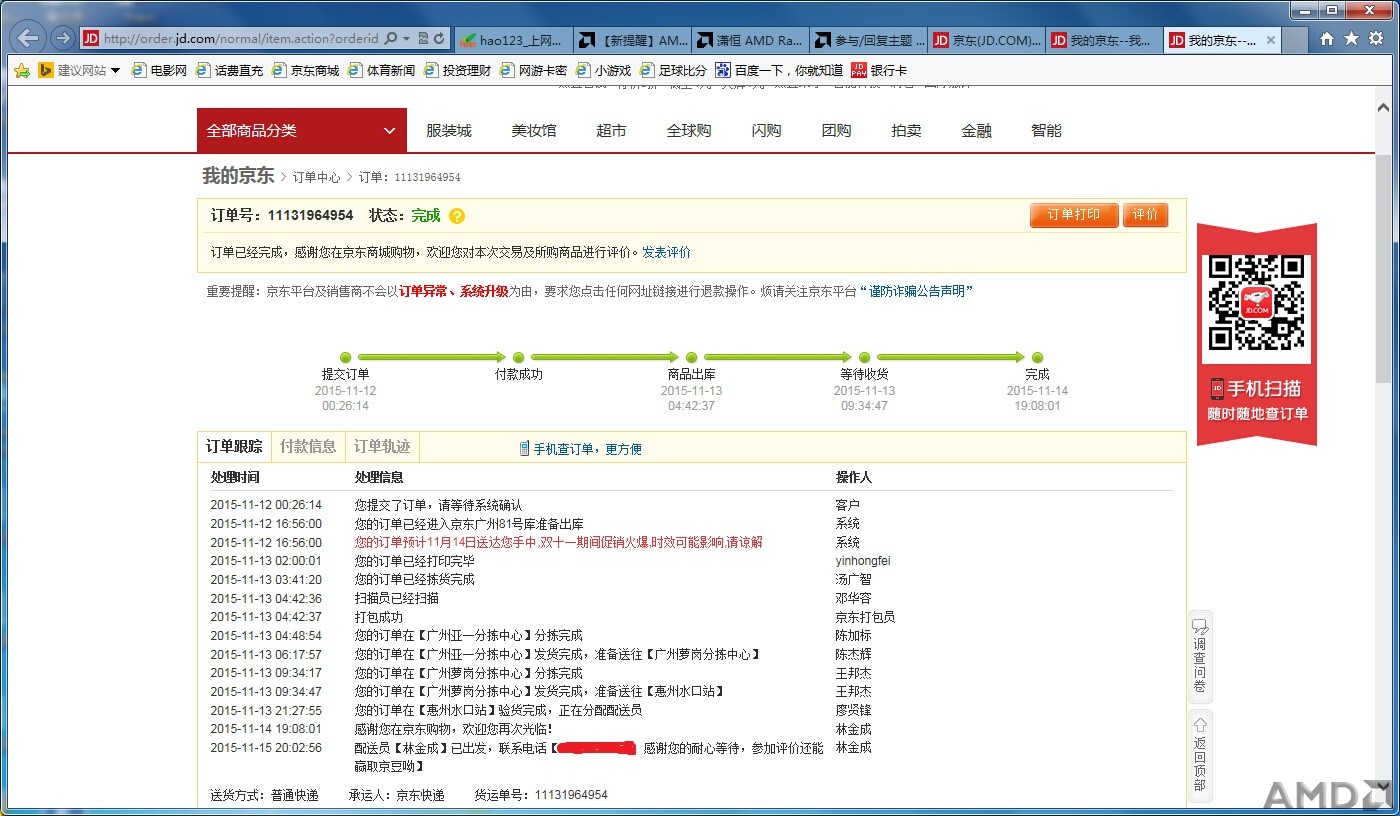Switch to the 我的京东--我... tab
The image size is (1400, 816).
(x=1105, y=40)
